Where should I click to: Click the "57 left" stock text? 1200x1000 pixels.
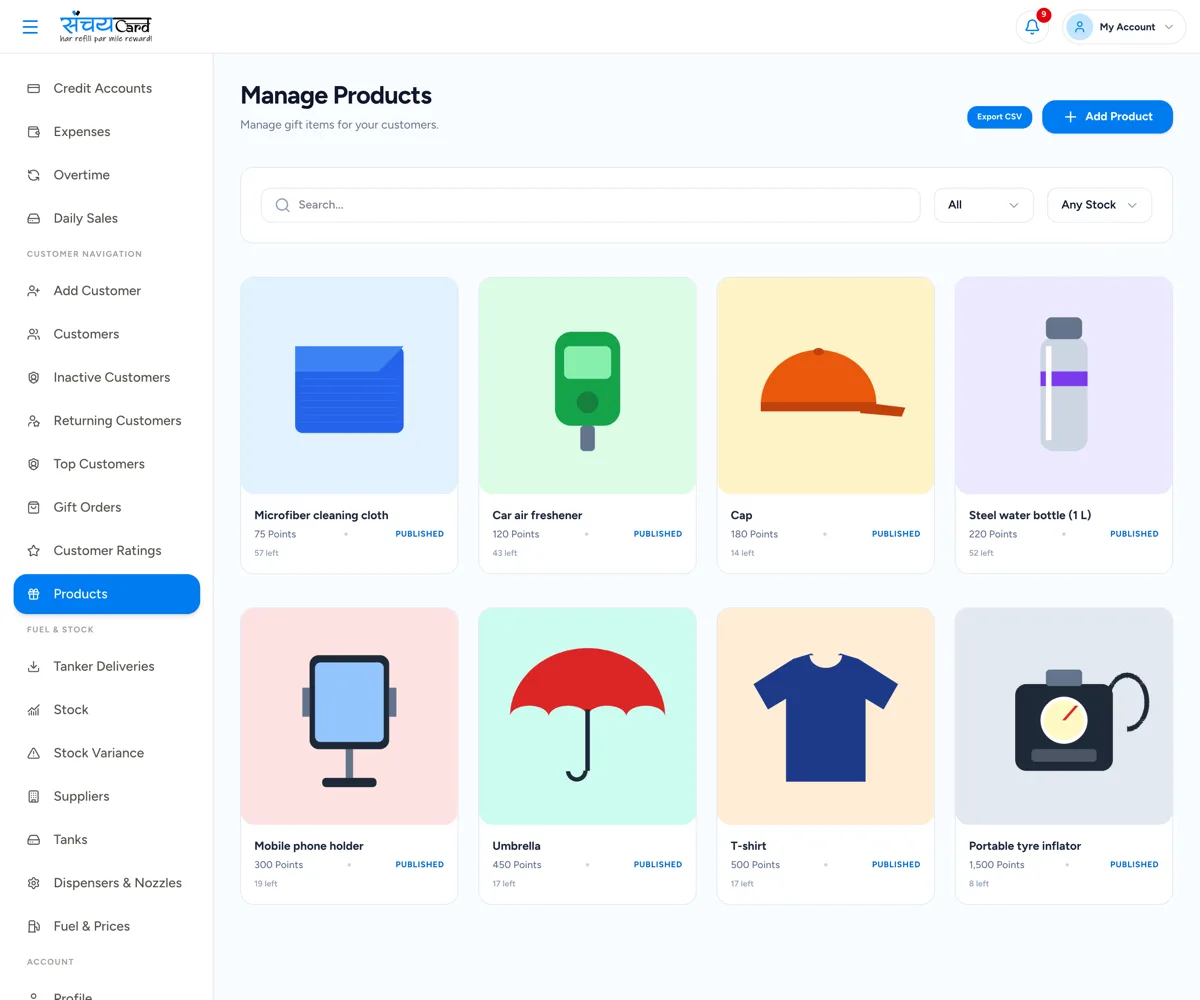[x=266, y=553]
